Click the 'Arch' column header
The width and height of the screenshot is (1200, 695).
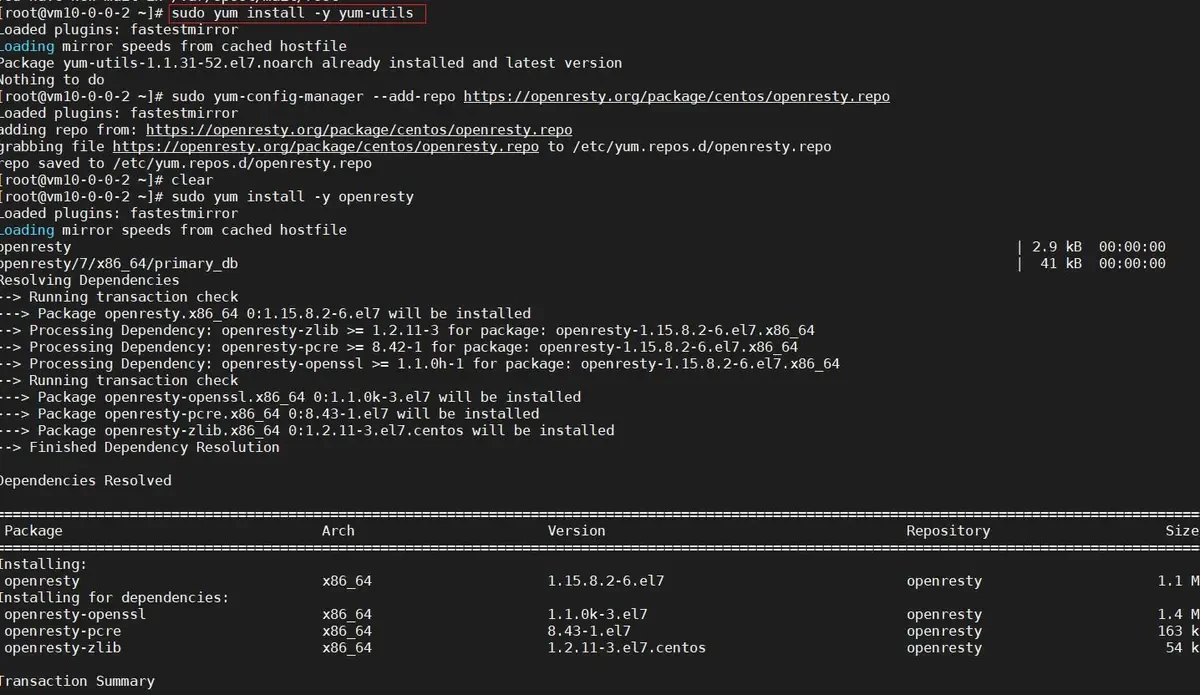pos(338,531)
